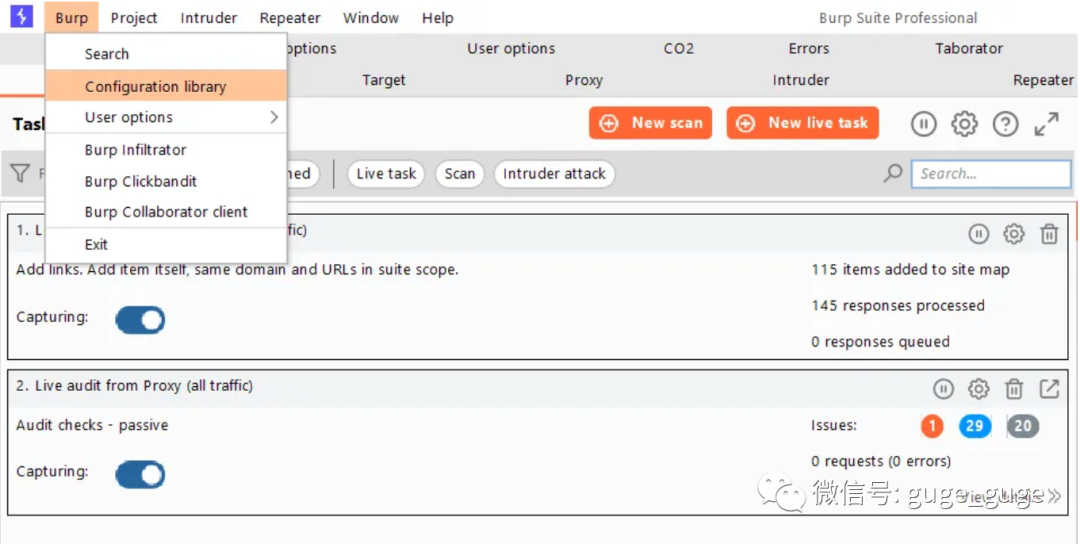Pause task 1 live passive crawl

tap(979, 234)
